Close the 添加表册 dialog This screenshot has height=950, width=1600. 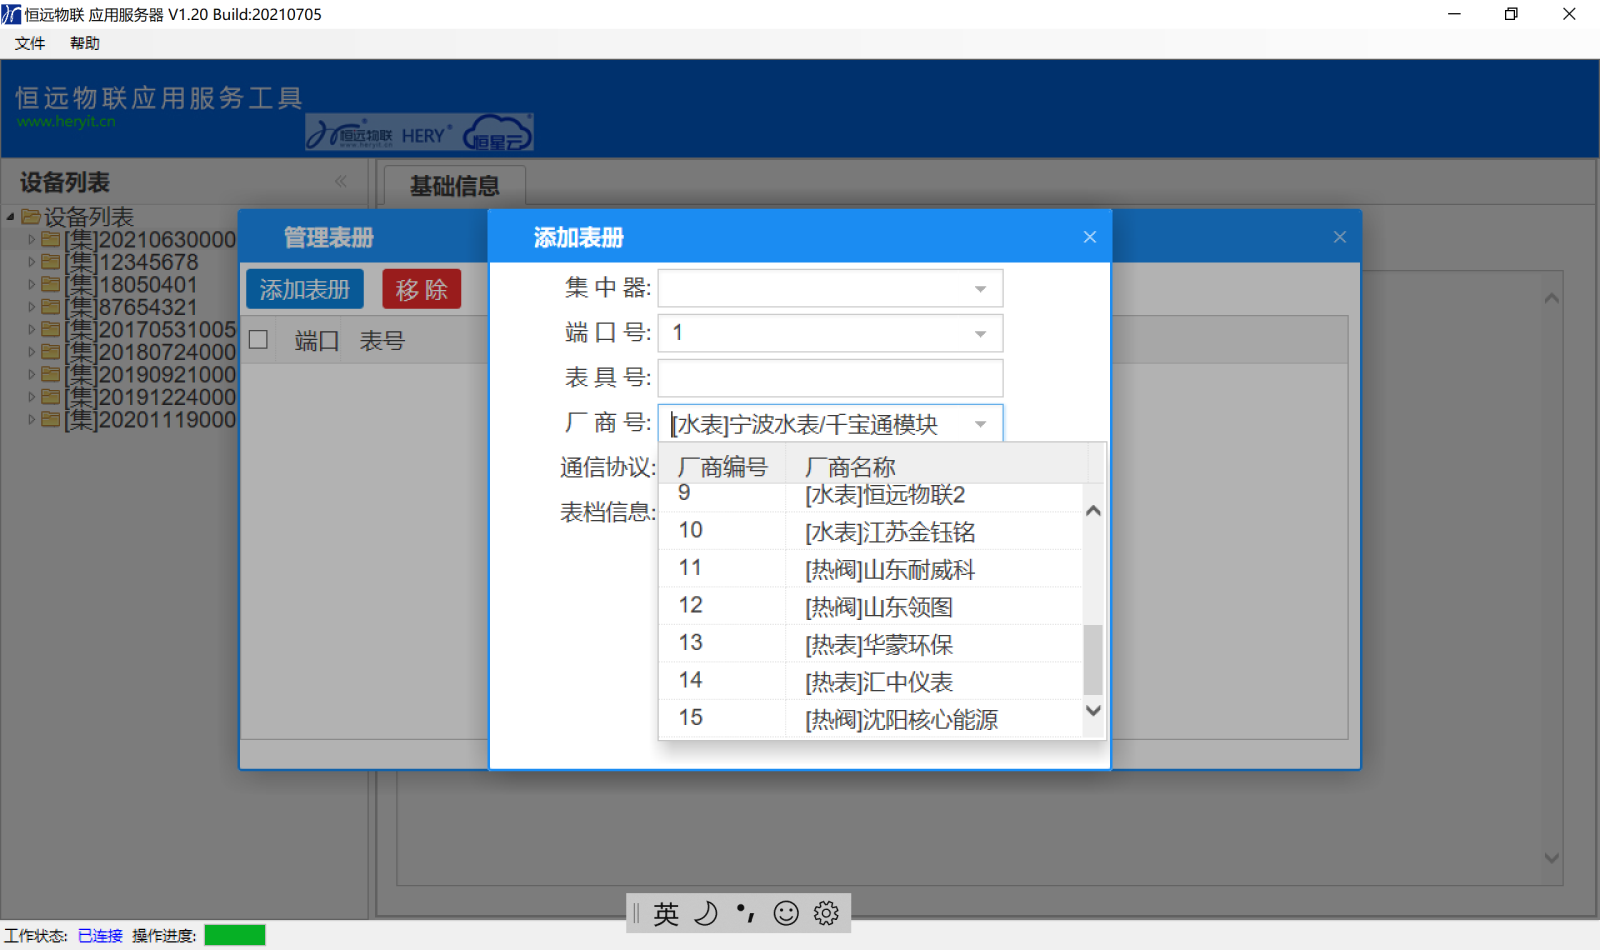tap(1090, 237)
